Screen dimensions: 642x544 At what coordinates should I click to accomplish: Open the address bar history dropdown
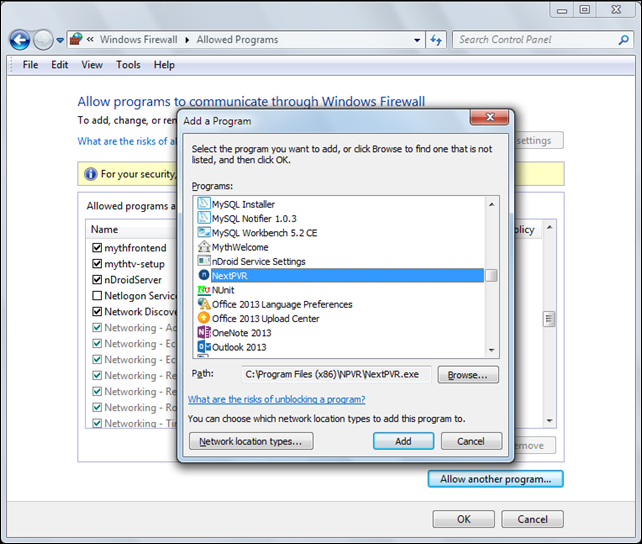click(417, 40)
